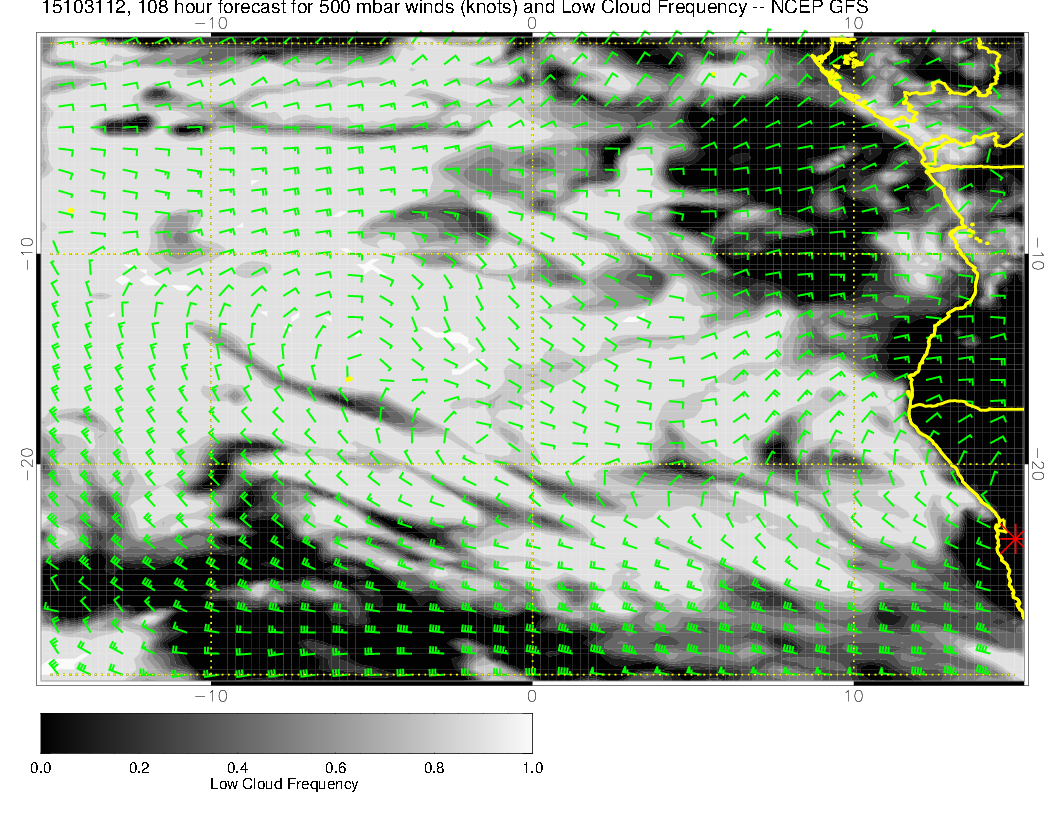Click the 0.4 tick label under colorbar
1056x816 pixels.
237,768
